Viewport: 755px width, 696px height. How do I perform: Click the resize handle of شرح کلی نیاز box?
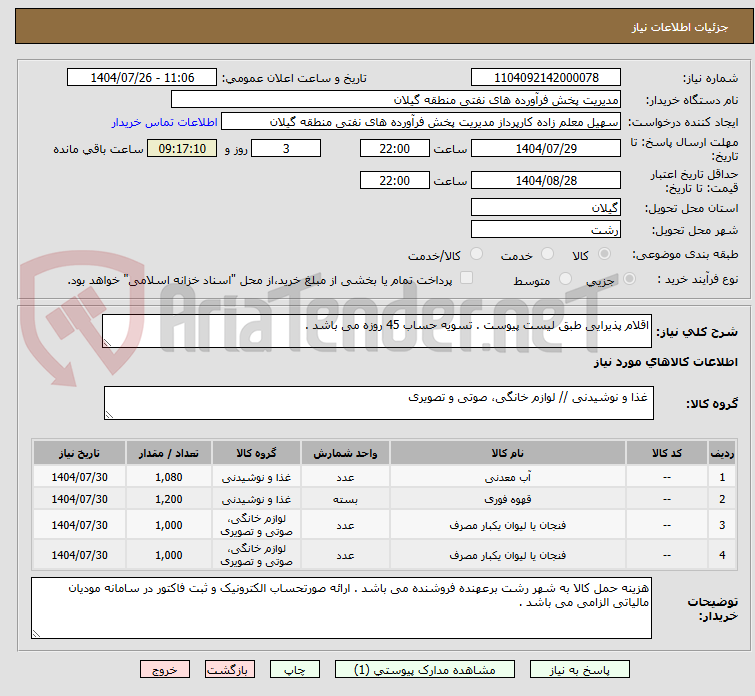[107, 342]
